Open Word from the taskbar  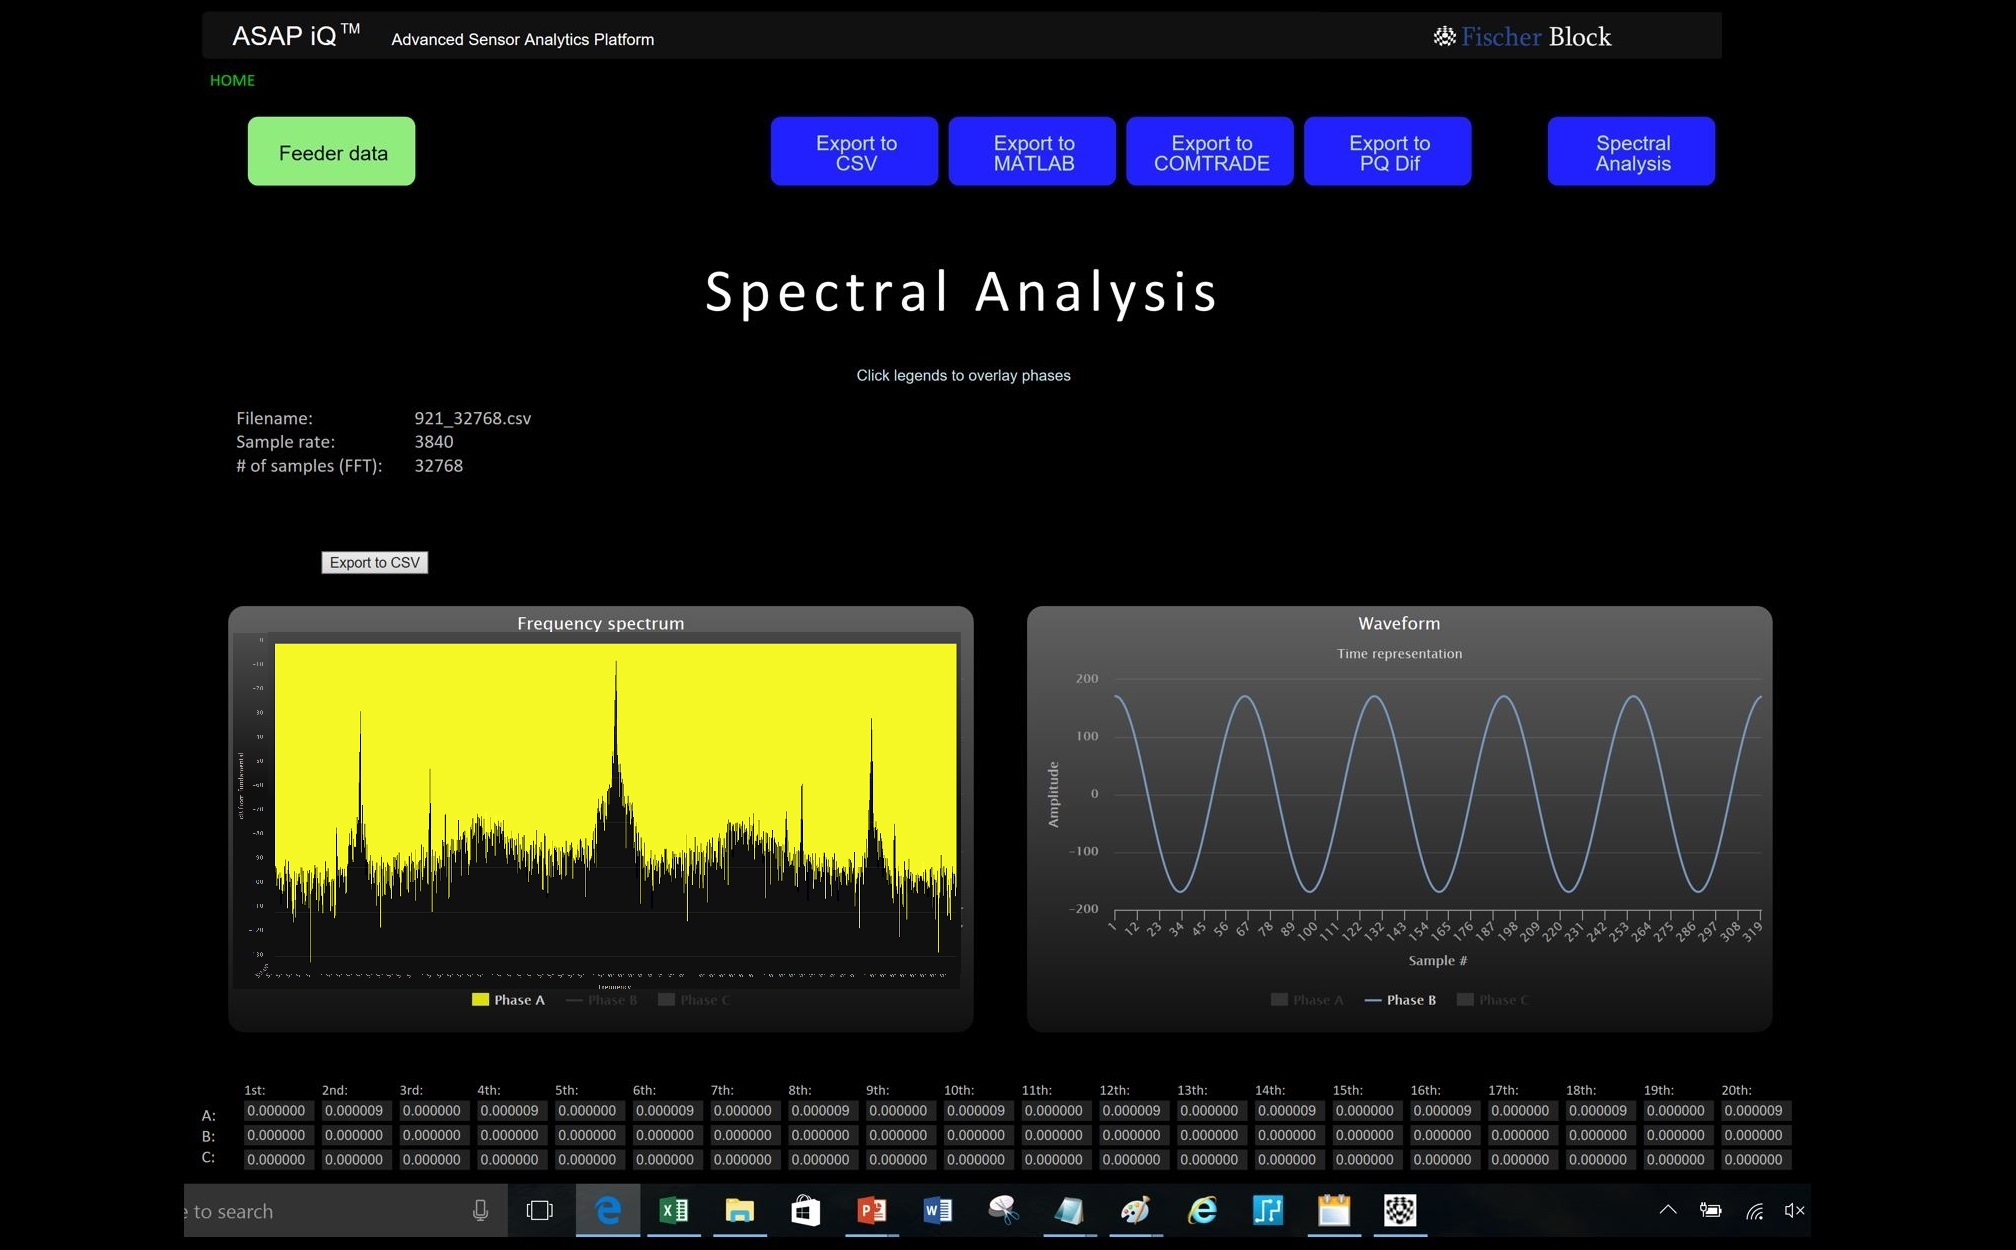[x=937, y=1211]
